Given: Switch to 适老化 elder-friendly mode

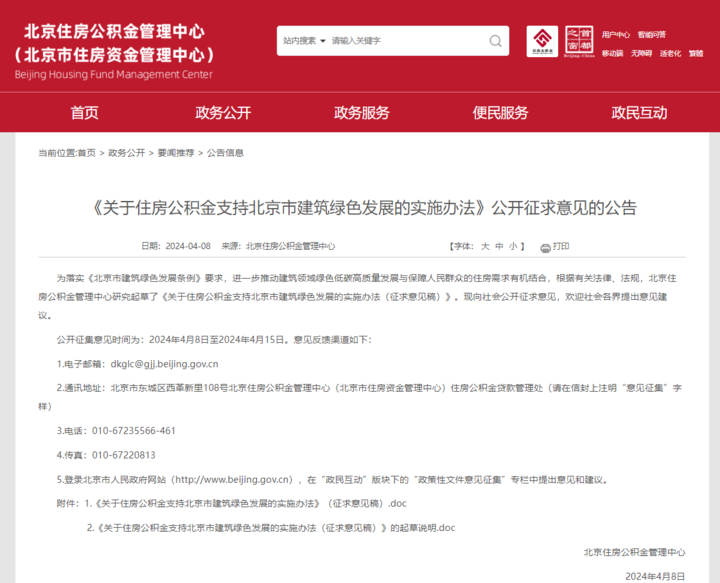Looking at the screenshot, I should pyautogui.click(x=670, y=53).
